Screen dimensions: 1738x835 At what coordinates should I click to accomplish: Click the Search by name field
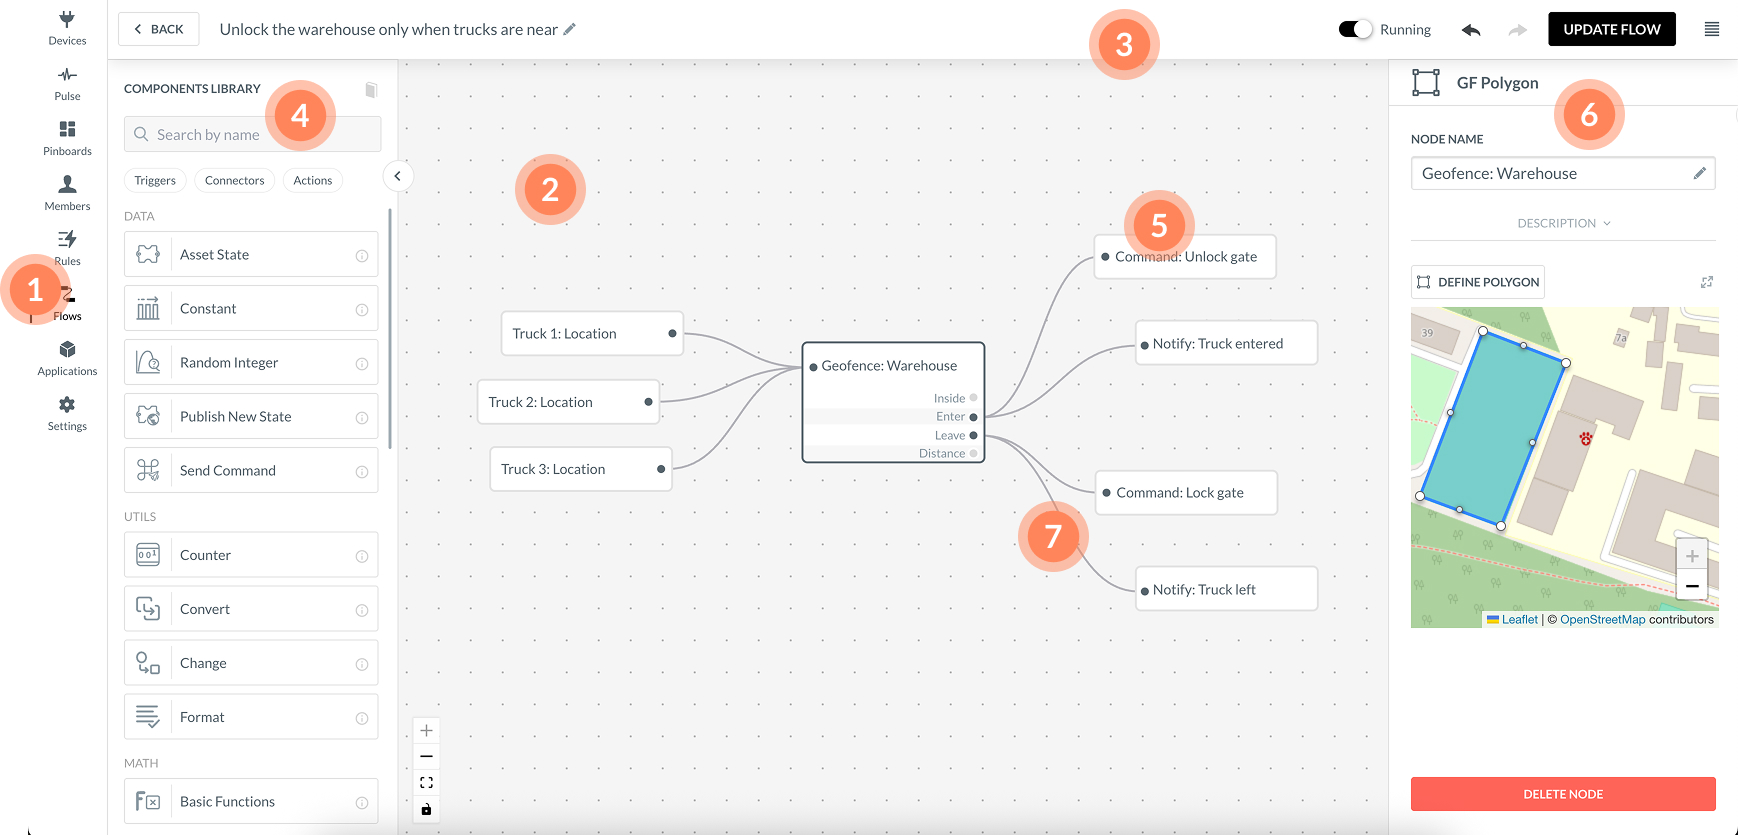pyautogui.click(x=252, y=134)
